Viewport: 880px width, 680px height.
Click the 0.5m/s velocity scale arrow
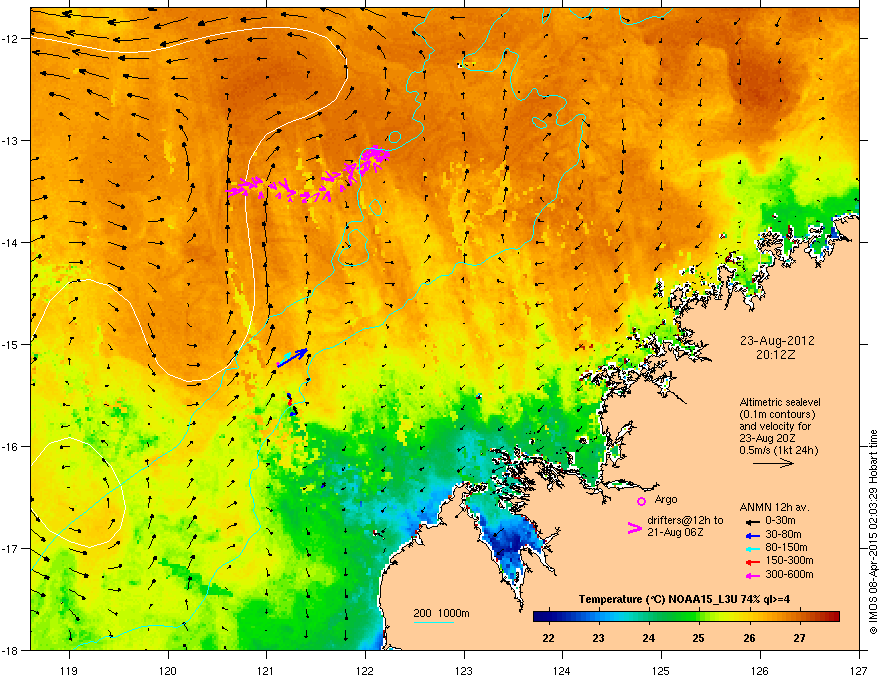773,463
